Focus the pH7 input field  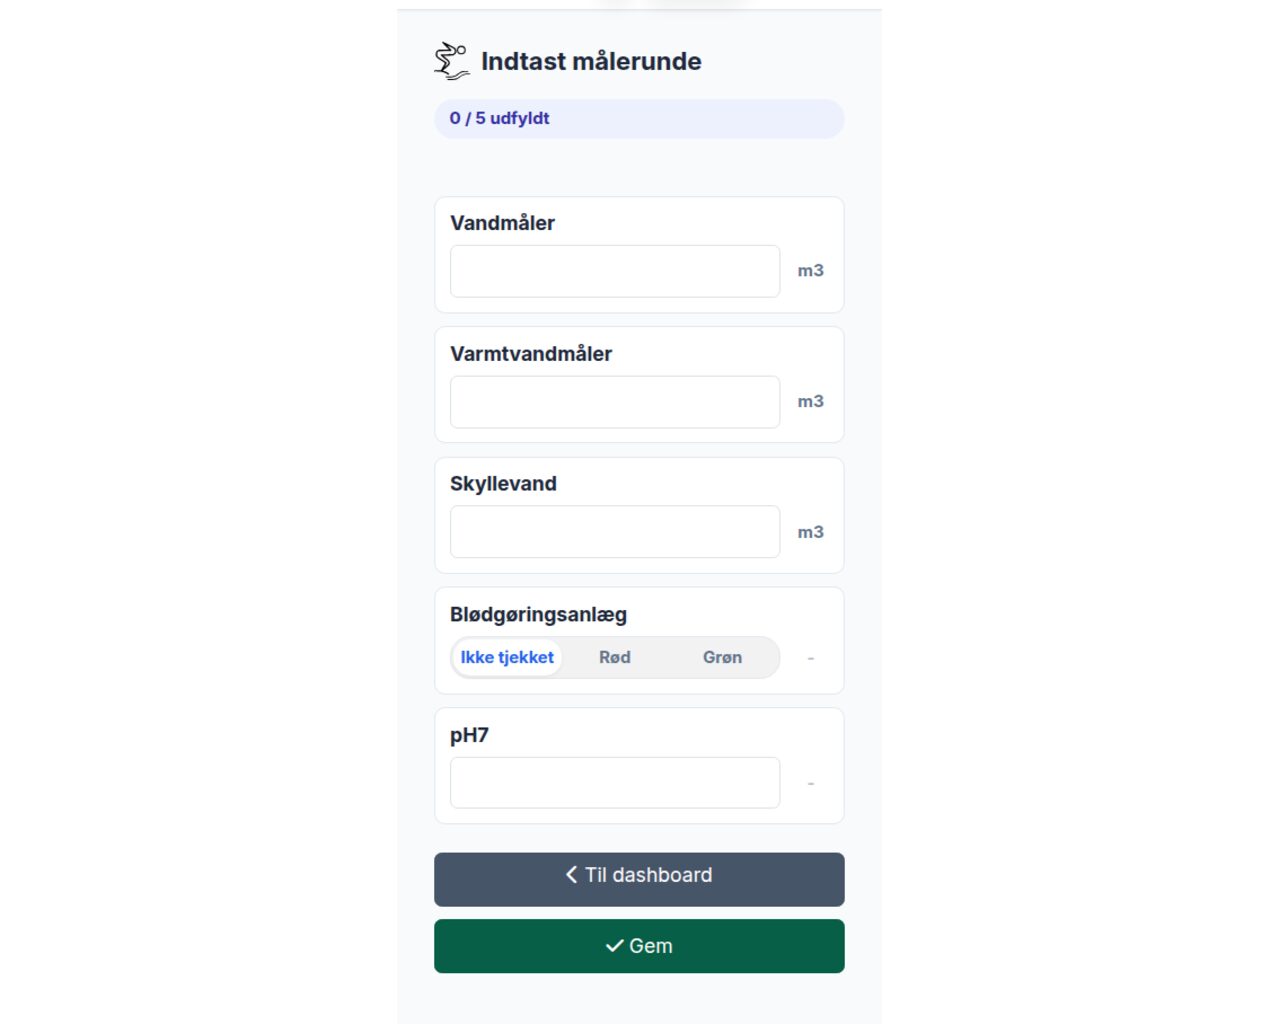tap(615, 783)
